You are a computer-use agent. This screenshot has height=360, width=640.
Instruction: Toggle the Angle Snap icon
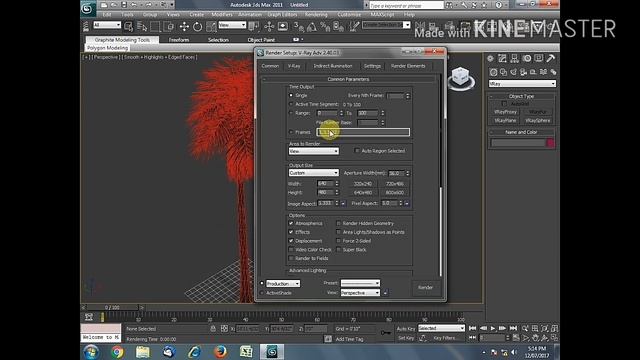click(x=311, y=27)
